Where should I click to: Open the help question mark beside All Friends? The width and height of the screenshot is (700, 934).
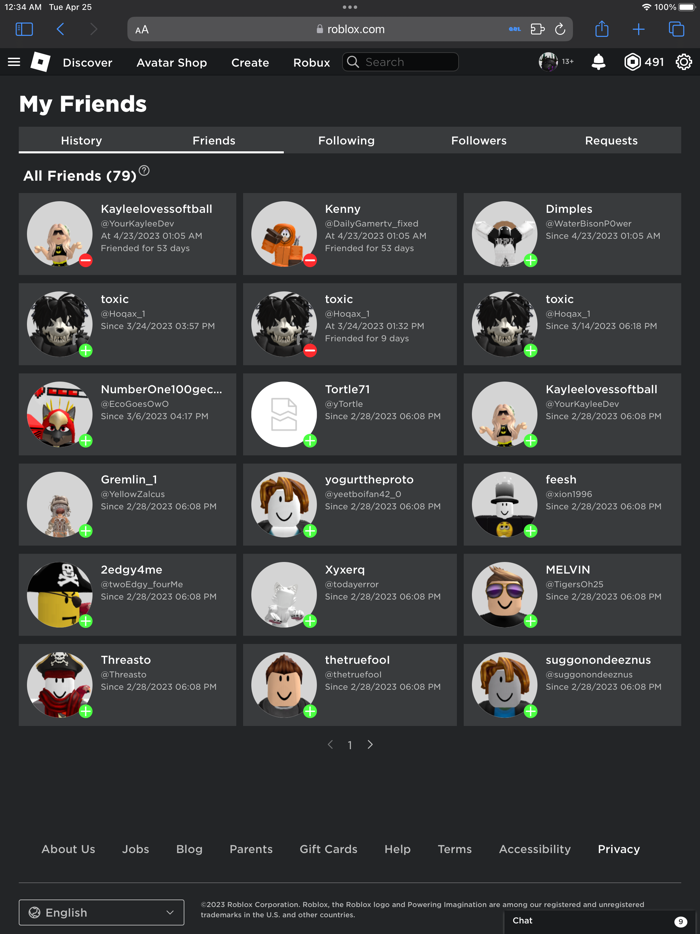click(x=144, y=172)
